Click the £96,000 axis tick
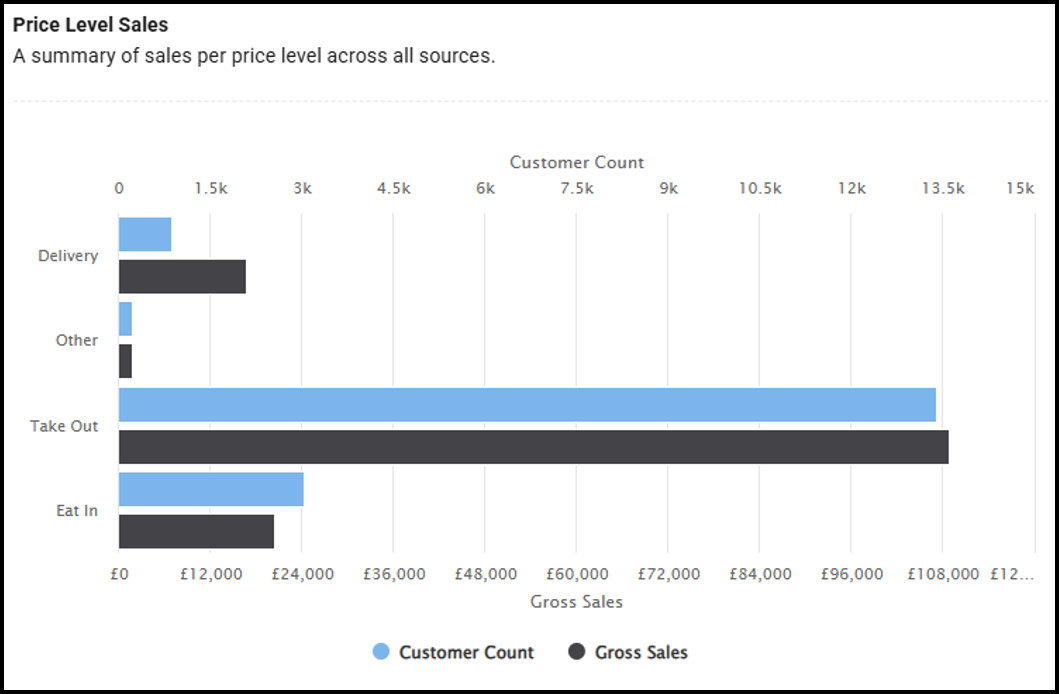 [851, 575]
